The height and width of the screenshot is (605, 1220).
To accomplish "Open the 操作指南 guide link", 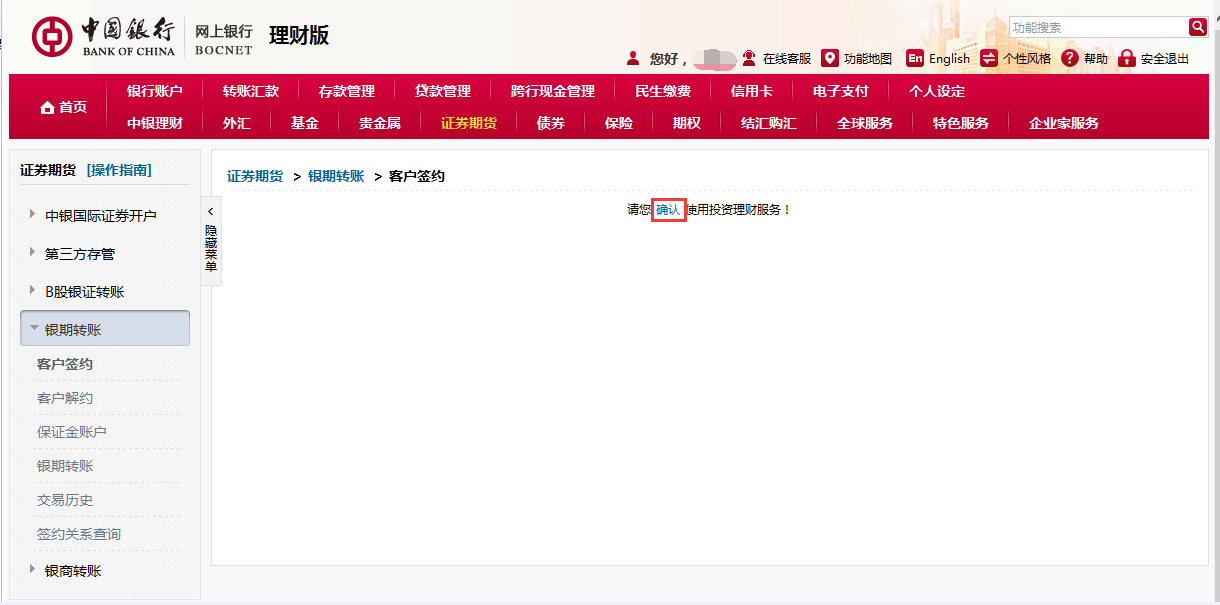I will point(119,170).
